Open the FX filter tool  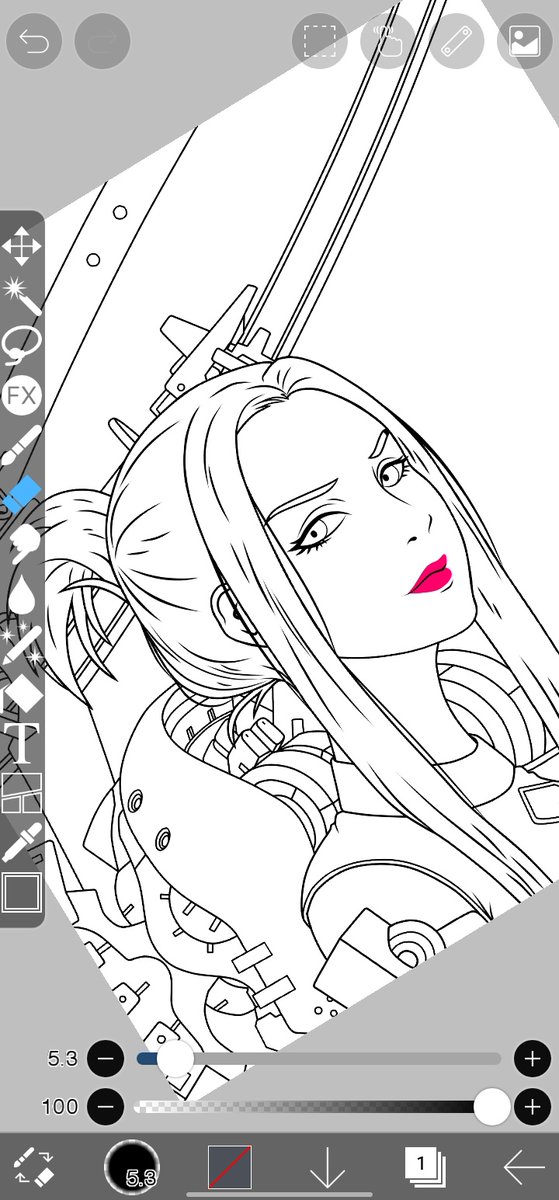(x=21, y=396)
